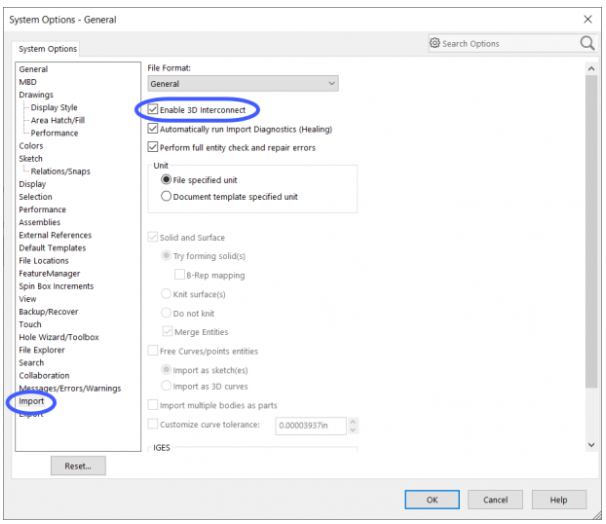606x524 pixels.
Task: Click the Search Options field
Action: 510,43
